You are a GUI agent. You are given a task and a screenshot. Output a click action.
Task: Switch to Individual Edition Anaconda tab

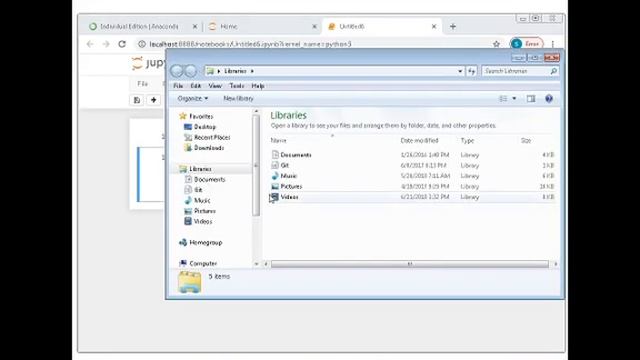(139, 27)
